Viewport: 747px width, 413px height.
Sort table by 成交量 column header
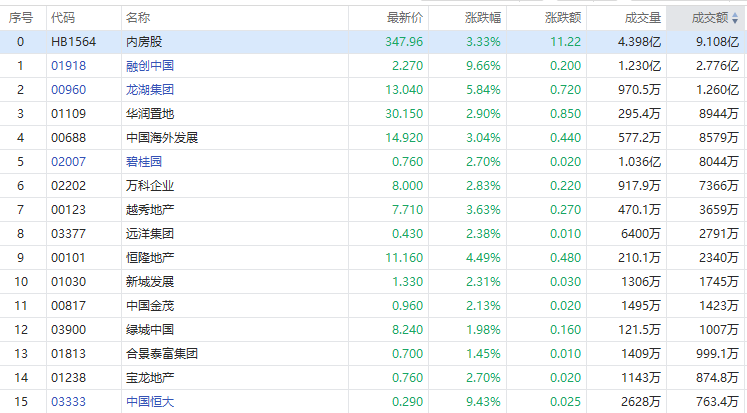click(x=642, y=18)
